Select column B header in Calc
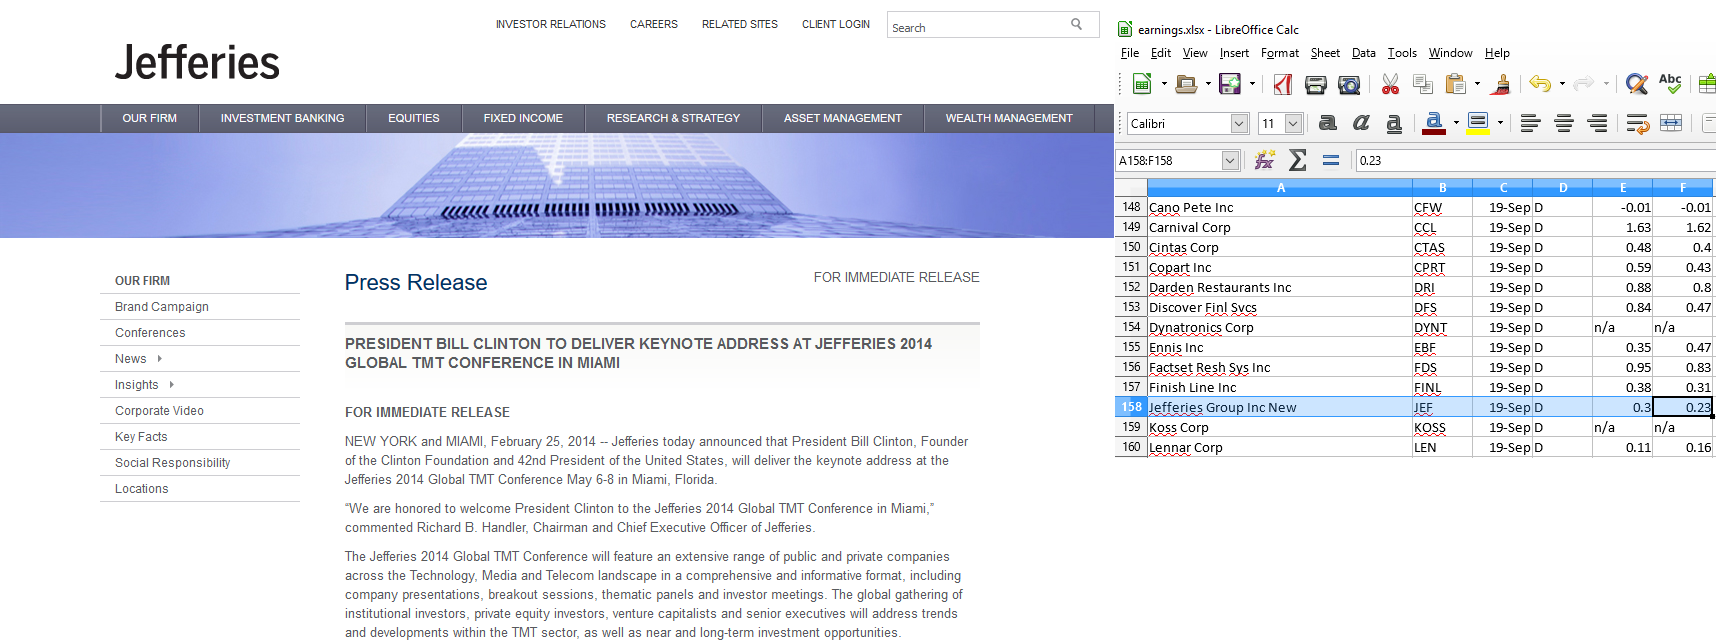Viewport: 1721px width, 644px height. (1442, 187)
